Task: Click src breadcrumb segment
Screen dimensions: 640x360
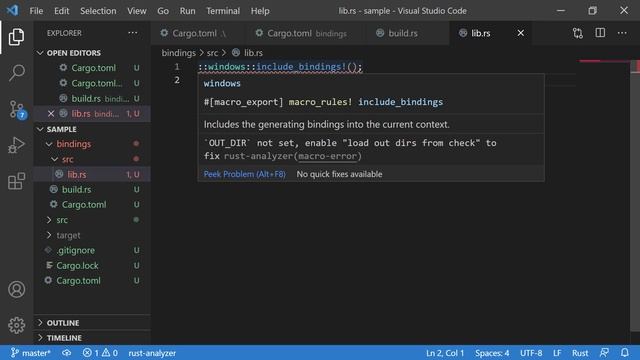Action: point(212,53)
